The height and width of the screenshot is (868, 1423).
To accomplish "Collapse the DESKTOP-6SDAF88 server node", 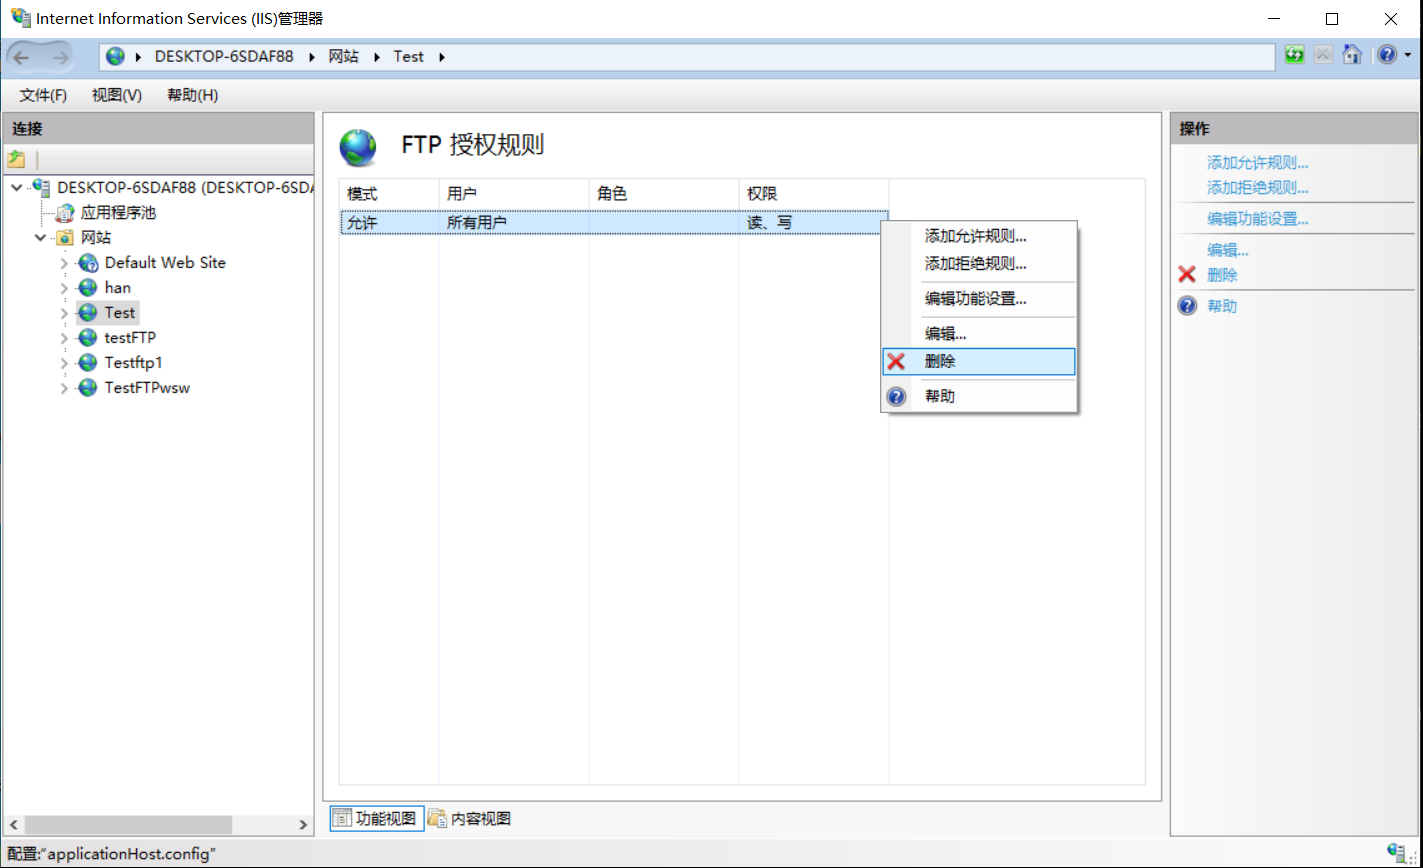I will [16, 187].
